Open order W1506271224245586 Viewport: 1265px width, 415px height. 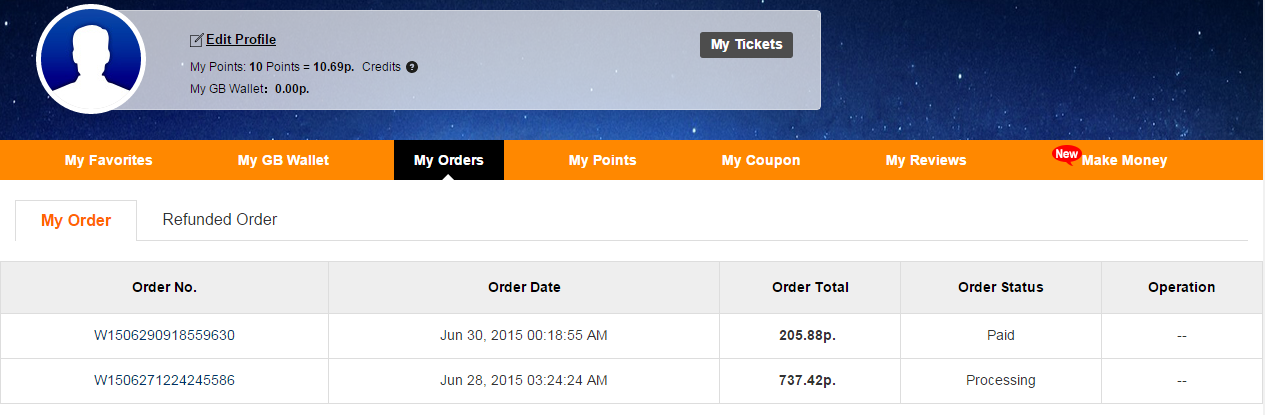tap(164, 381)
